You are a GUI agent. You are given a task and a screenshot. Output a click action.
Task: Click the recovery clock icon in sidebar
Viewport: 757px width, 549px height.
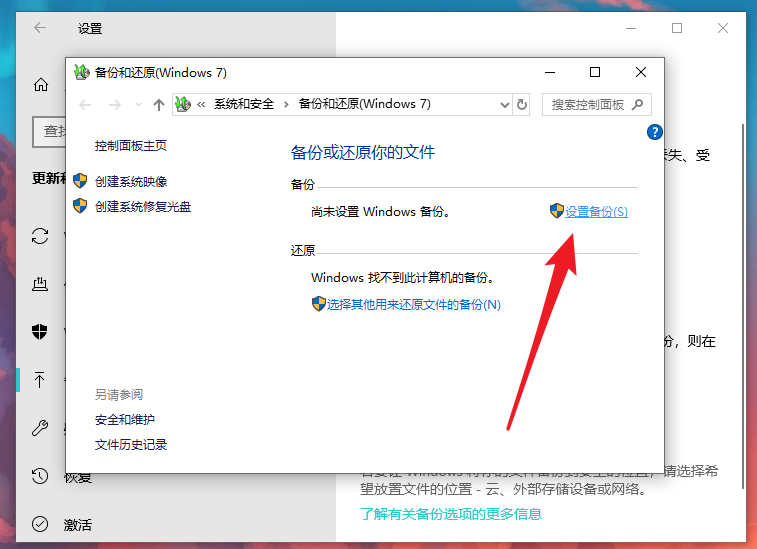point(40,476)
